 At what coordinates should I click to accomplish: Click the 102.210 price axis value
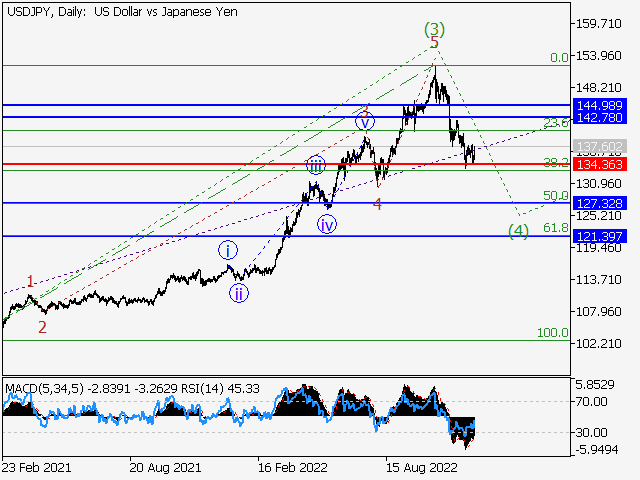(598, 343)
